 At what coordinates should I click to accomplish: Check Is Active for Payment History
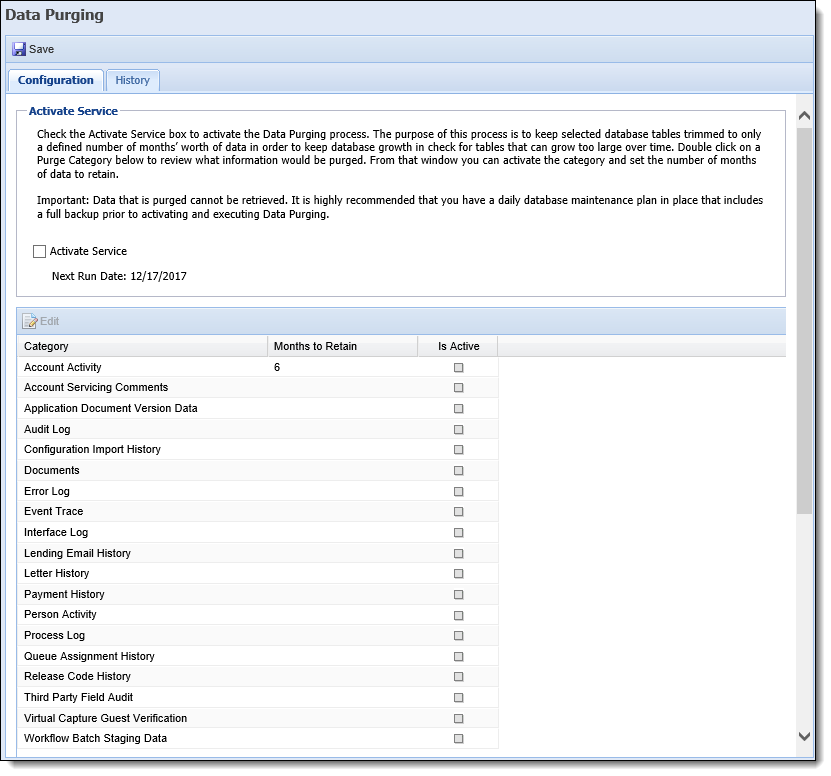pos(458,595)
